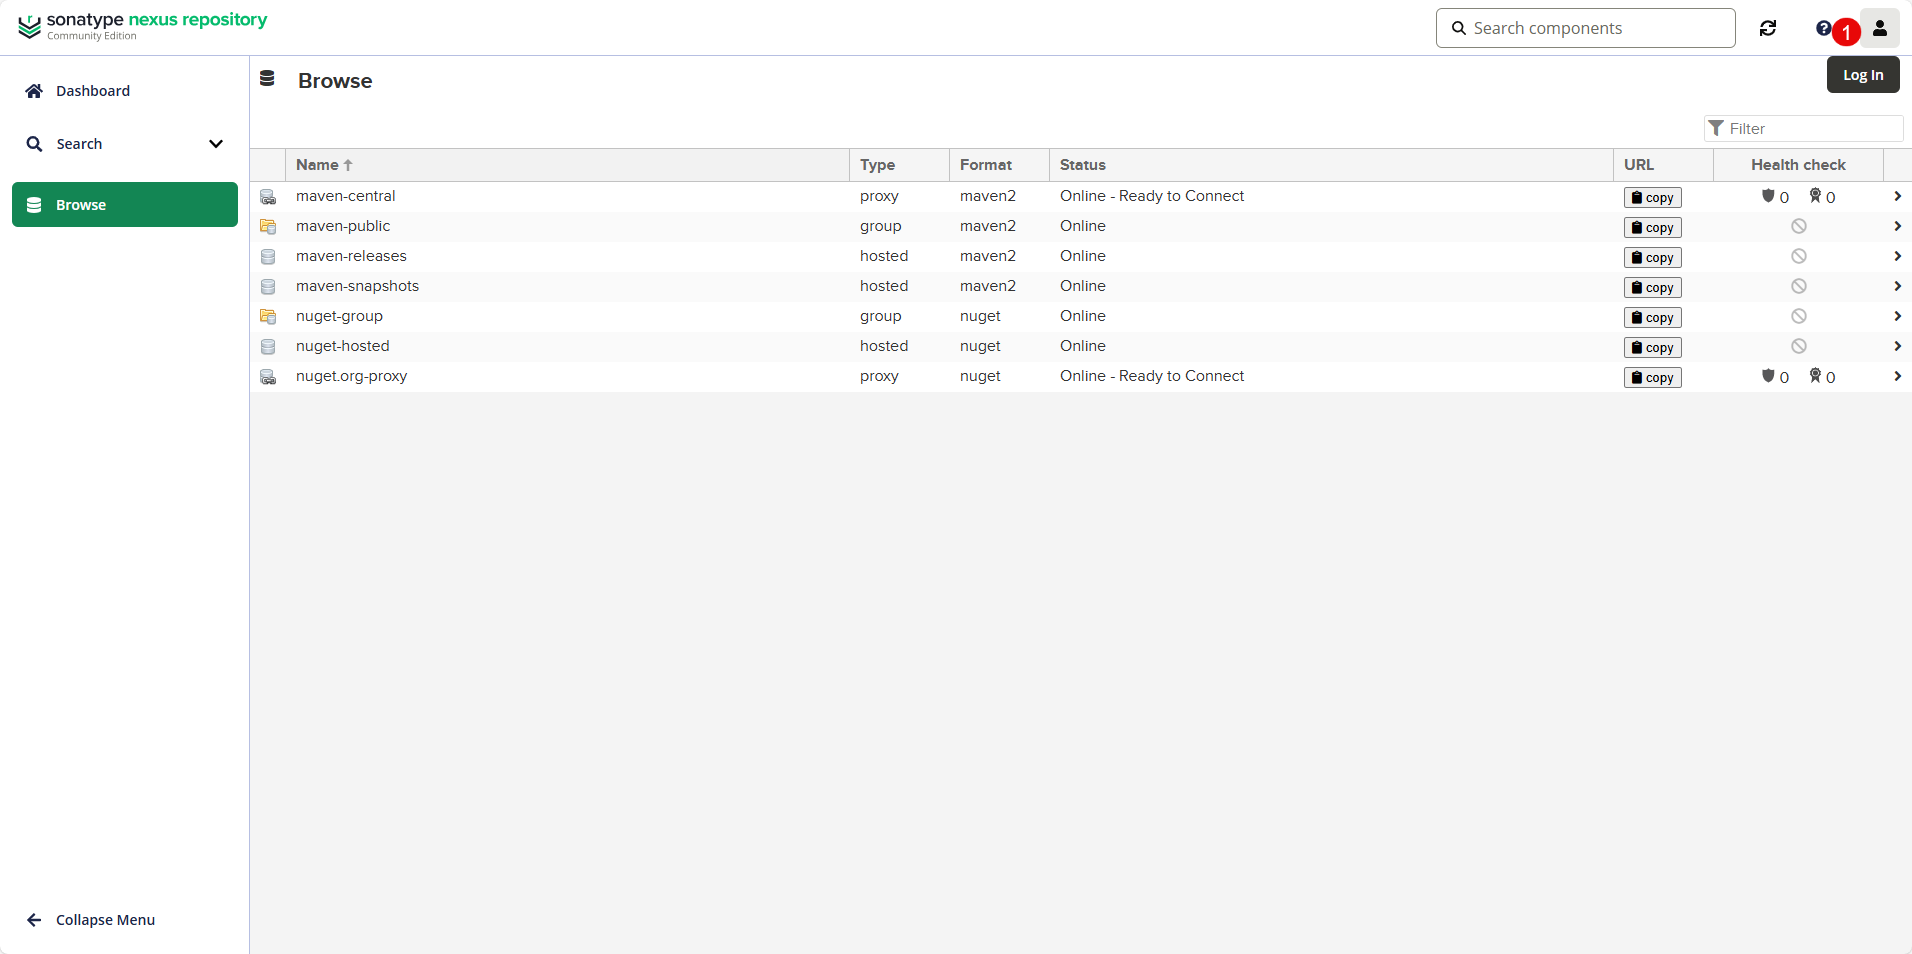Copy URL for maven-public repository
The width and height of the screenshot is (1912, 954).
1652,228
